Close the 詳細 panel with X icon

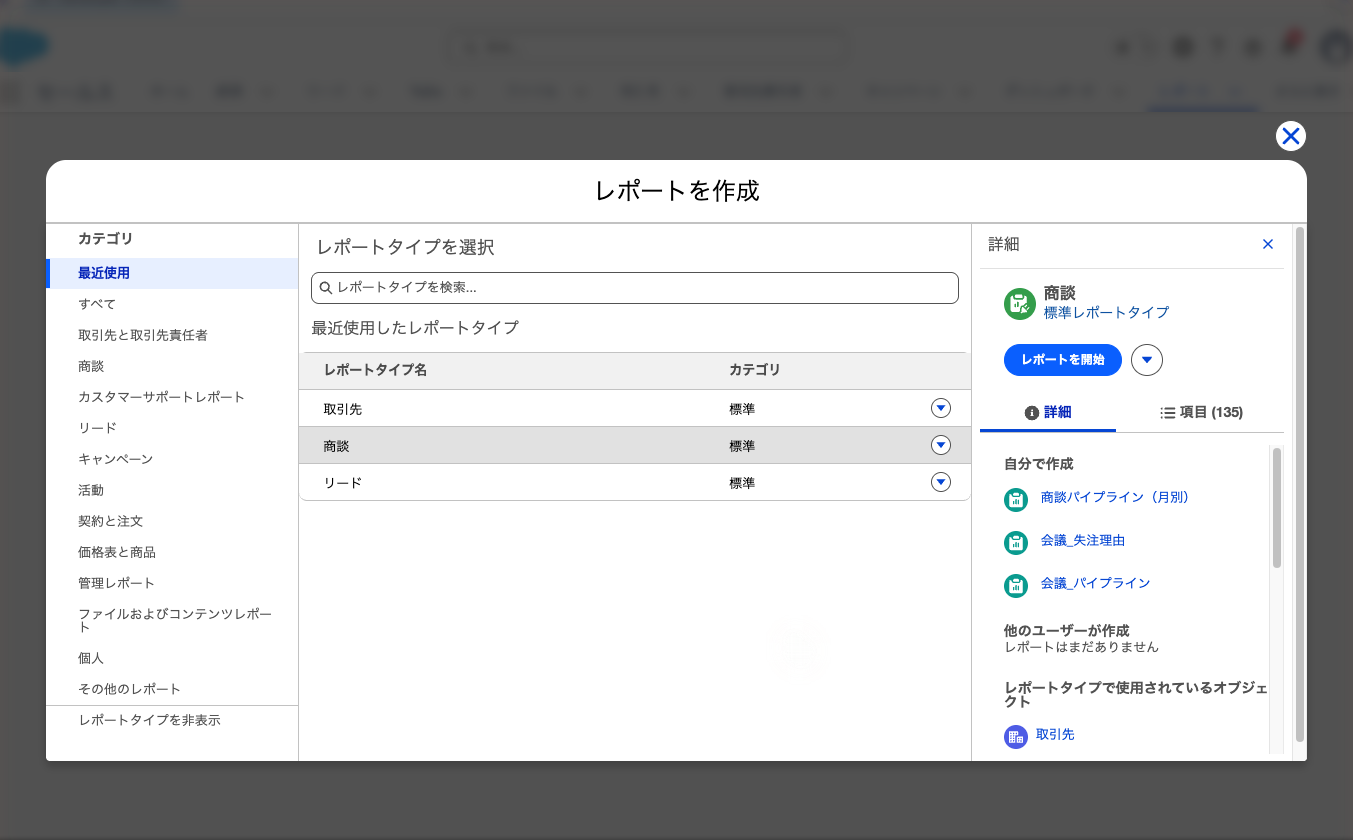coord(1268,244)
